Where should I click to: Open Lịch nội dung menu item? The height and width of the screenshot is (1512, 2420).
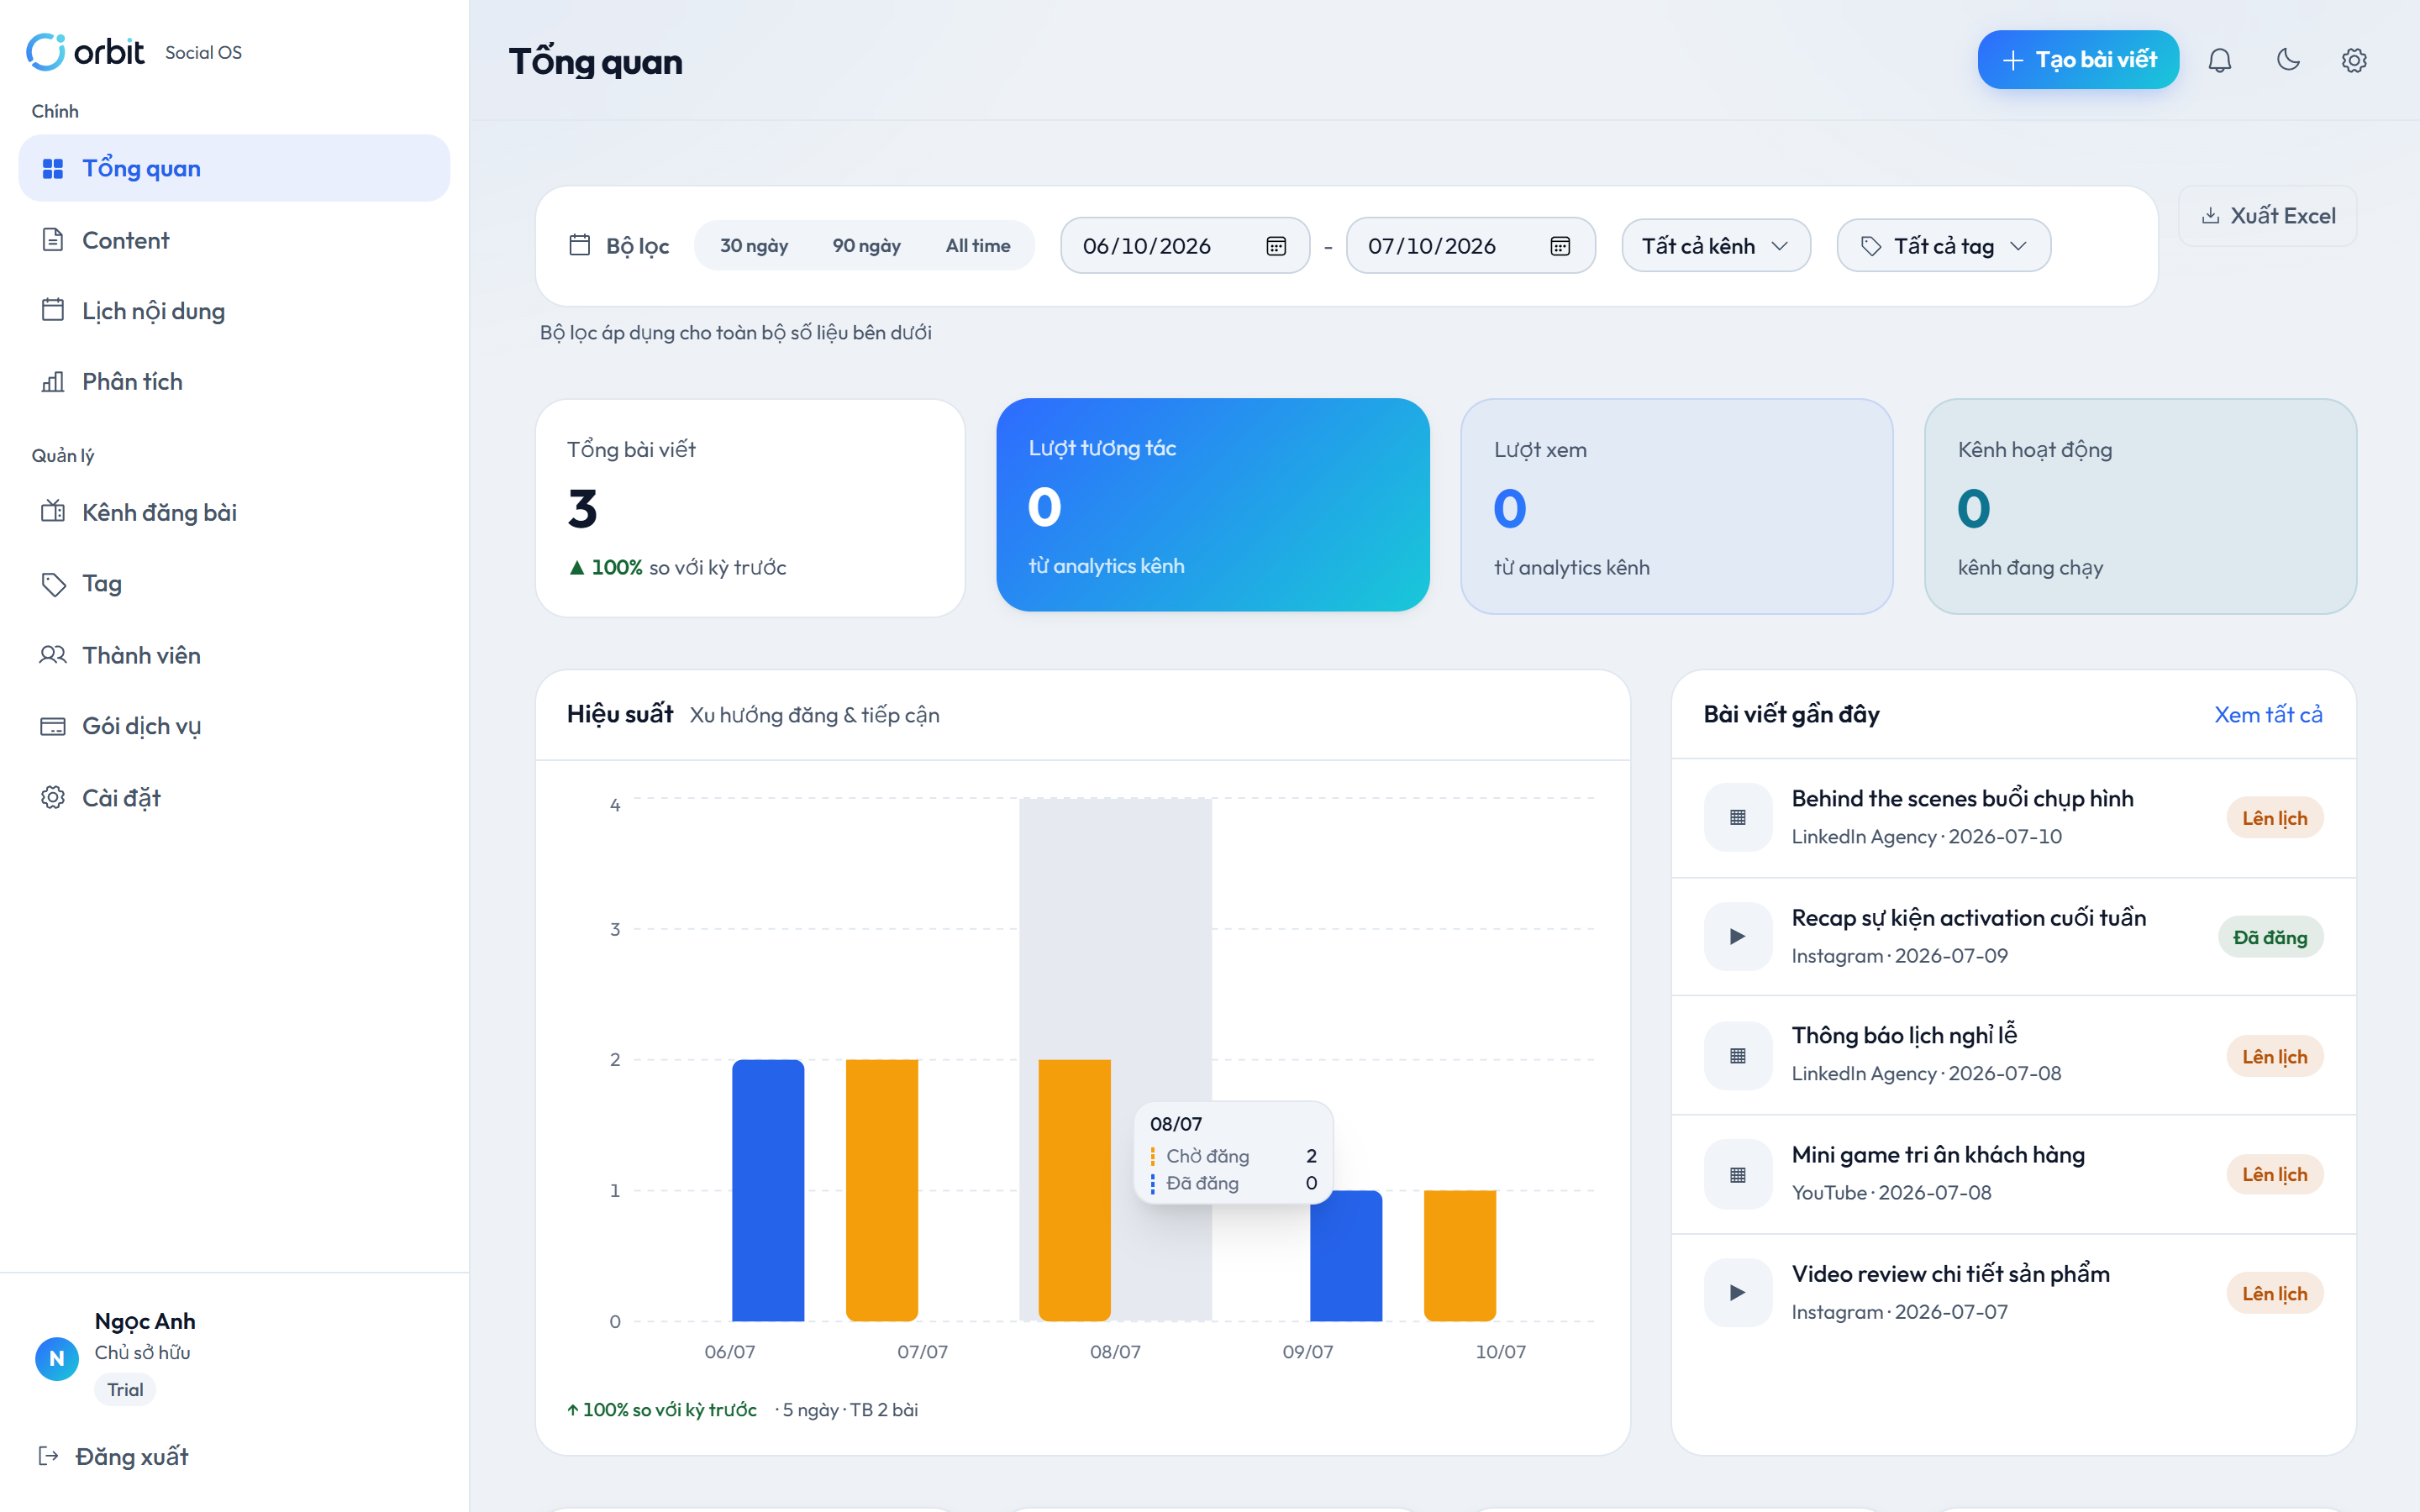[x=234, y=310]
